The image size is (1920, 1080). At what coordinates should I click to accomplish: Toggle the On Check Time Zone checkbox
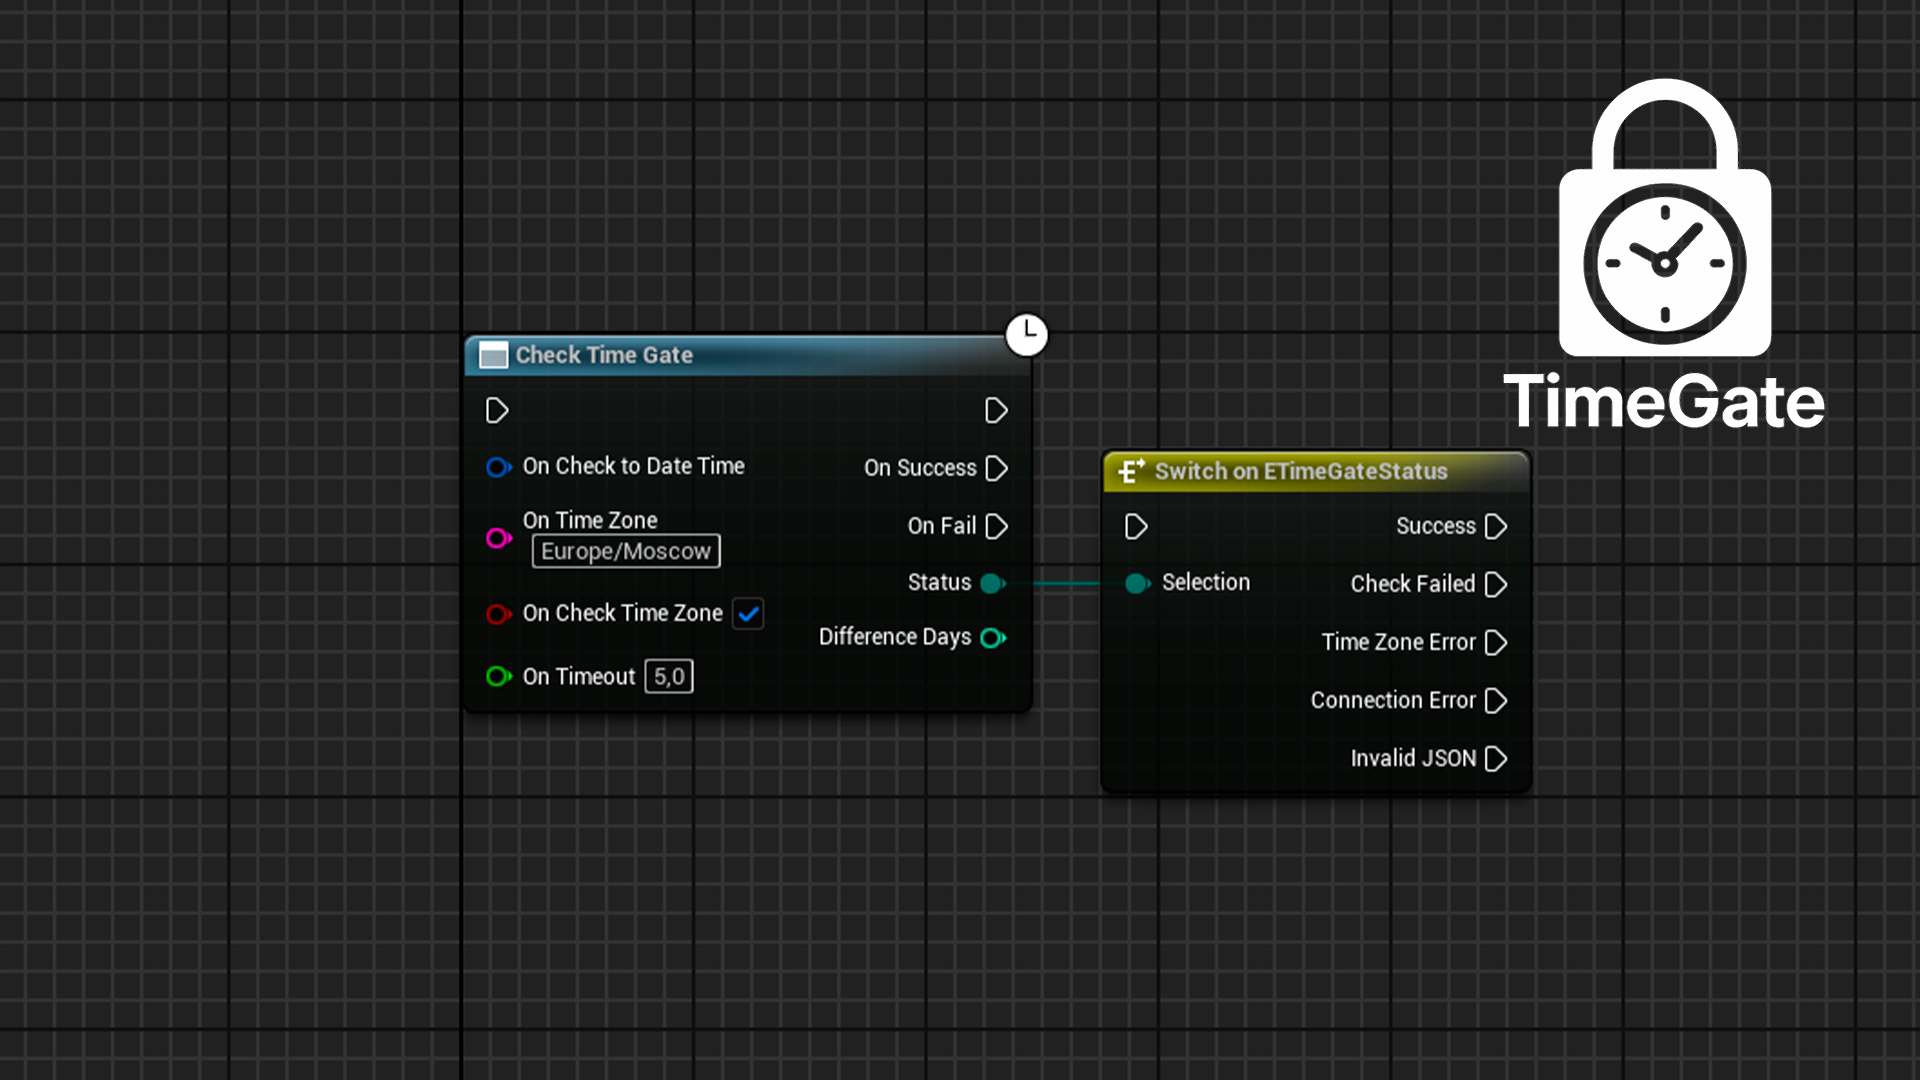coord(748,613)
